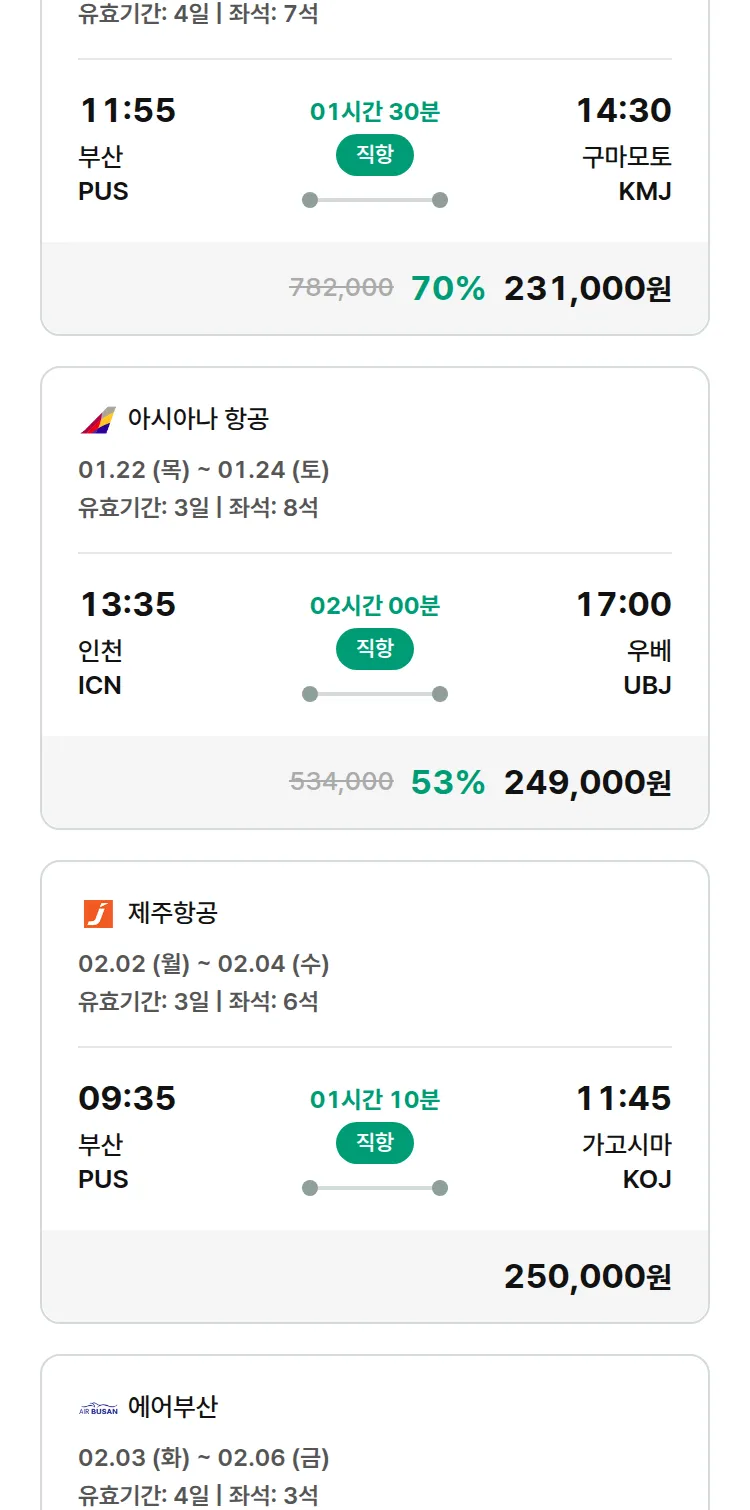This screenshot has width=750, height=1510.
Task: Click the 53% discount label
Action: coord(448,783)
